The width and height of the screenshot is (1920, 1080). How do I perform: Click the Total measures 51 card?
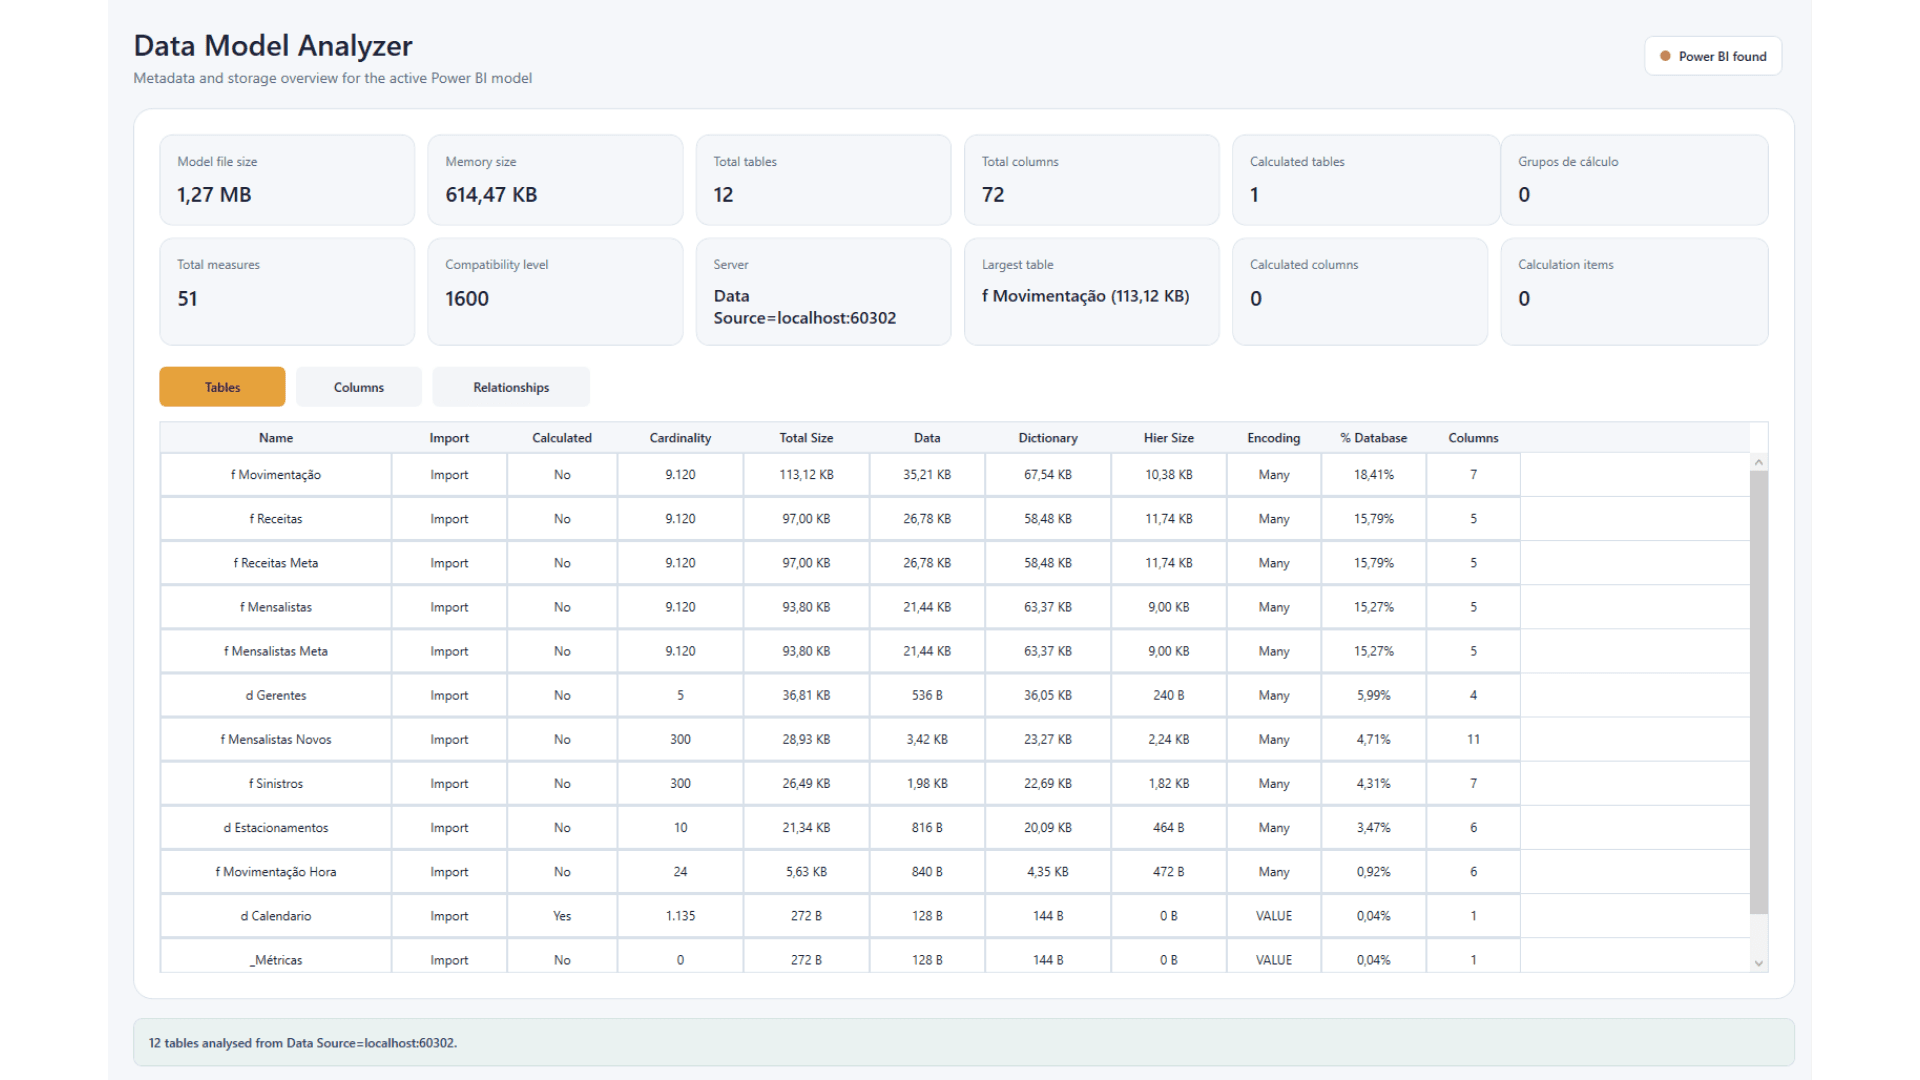(x=287, y=291)
